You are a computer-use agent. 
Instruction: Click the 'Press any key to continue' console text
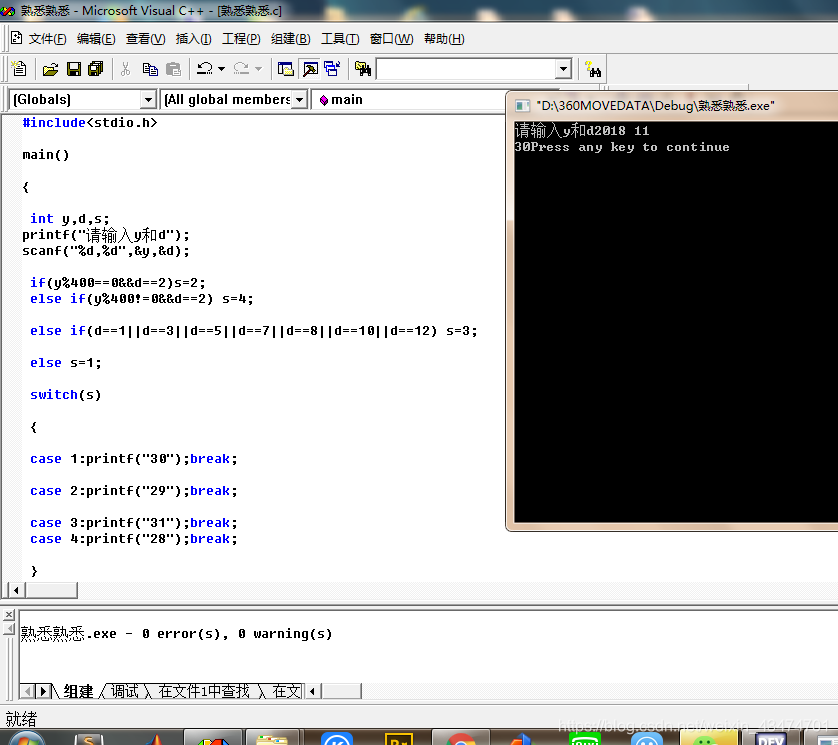tap(631, 147)
